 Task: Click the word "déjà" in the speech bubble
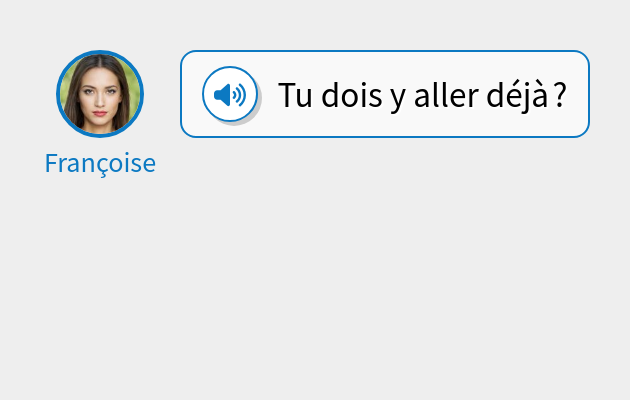coord(518,96)
